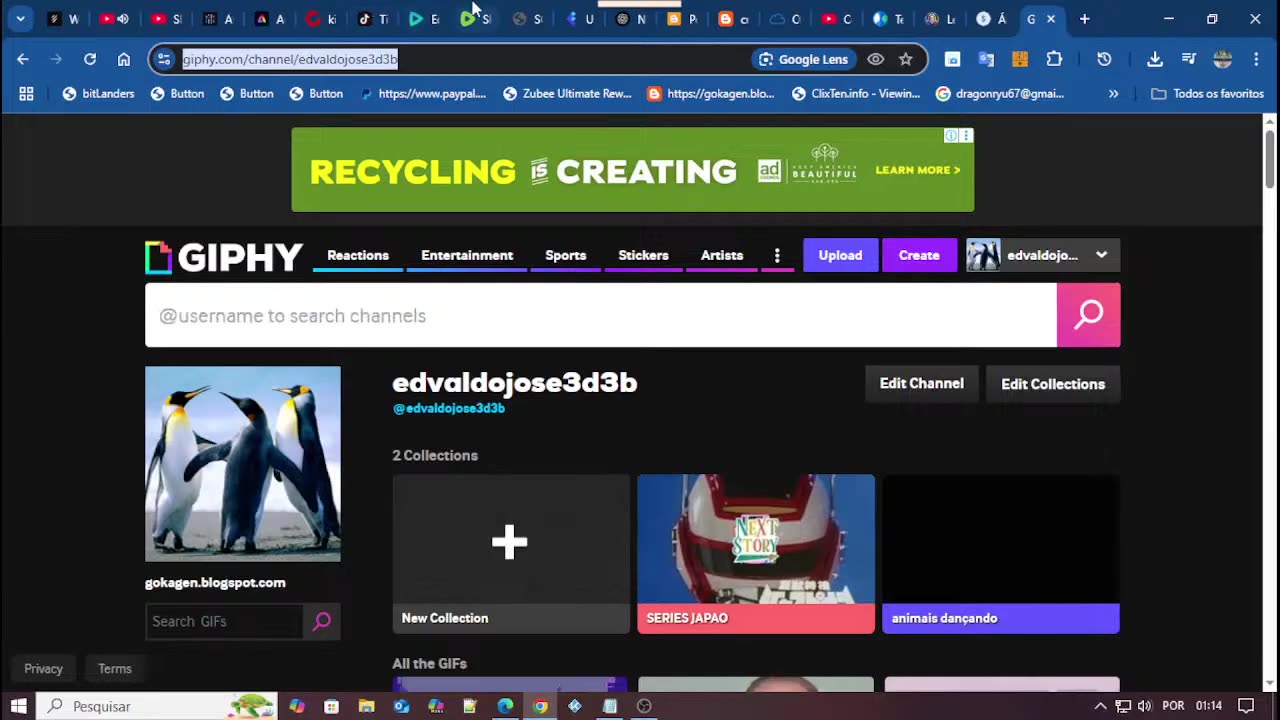The image size is (1280, 720).
Task: Click the 2 Collections heading
Action: [x=435, y=455]
